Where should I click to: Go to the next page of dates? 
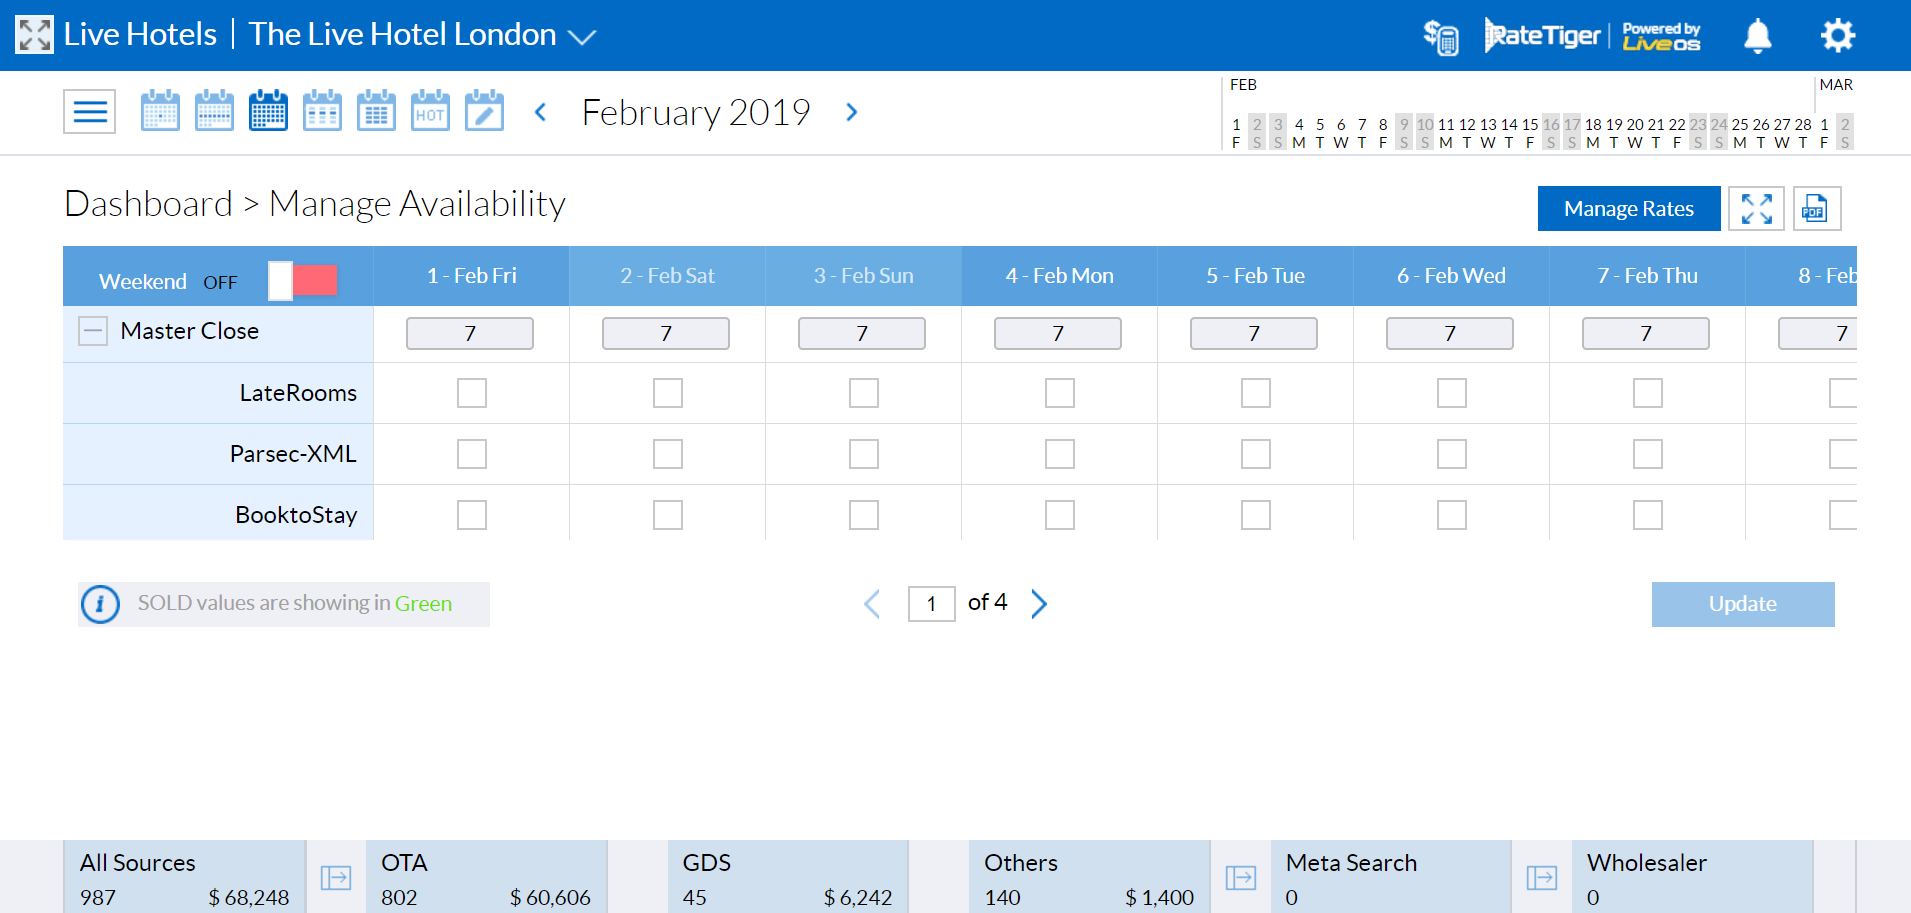[1039, 604]
